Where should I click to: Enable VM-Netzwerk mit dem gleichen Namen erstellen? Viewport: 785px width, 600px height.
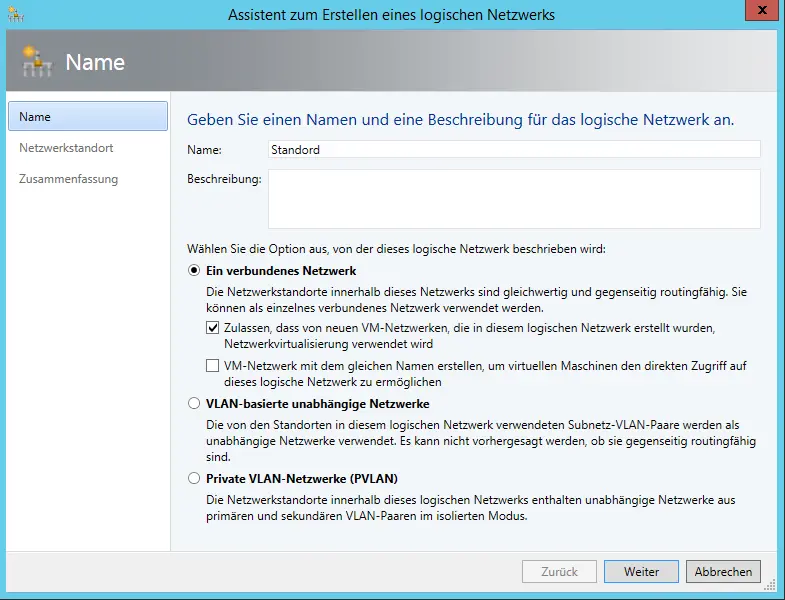click(212, 366)
